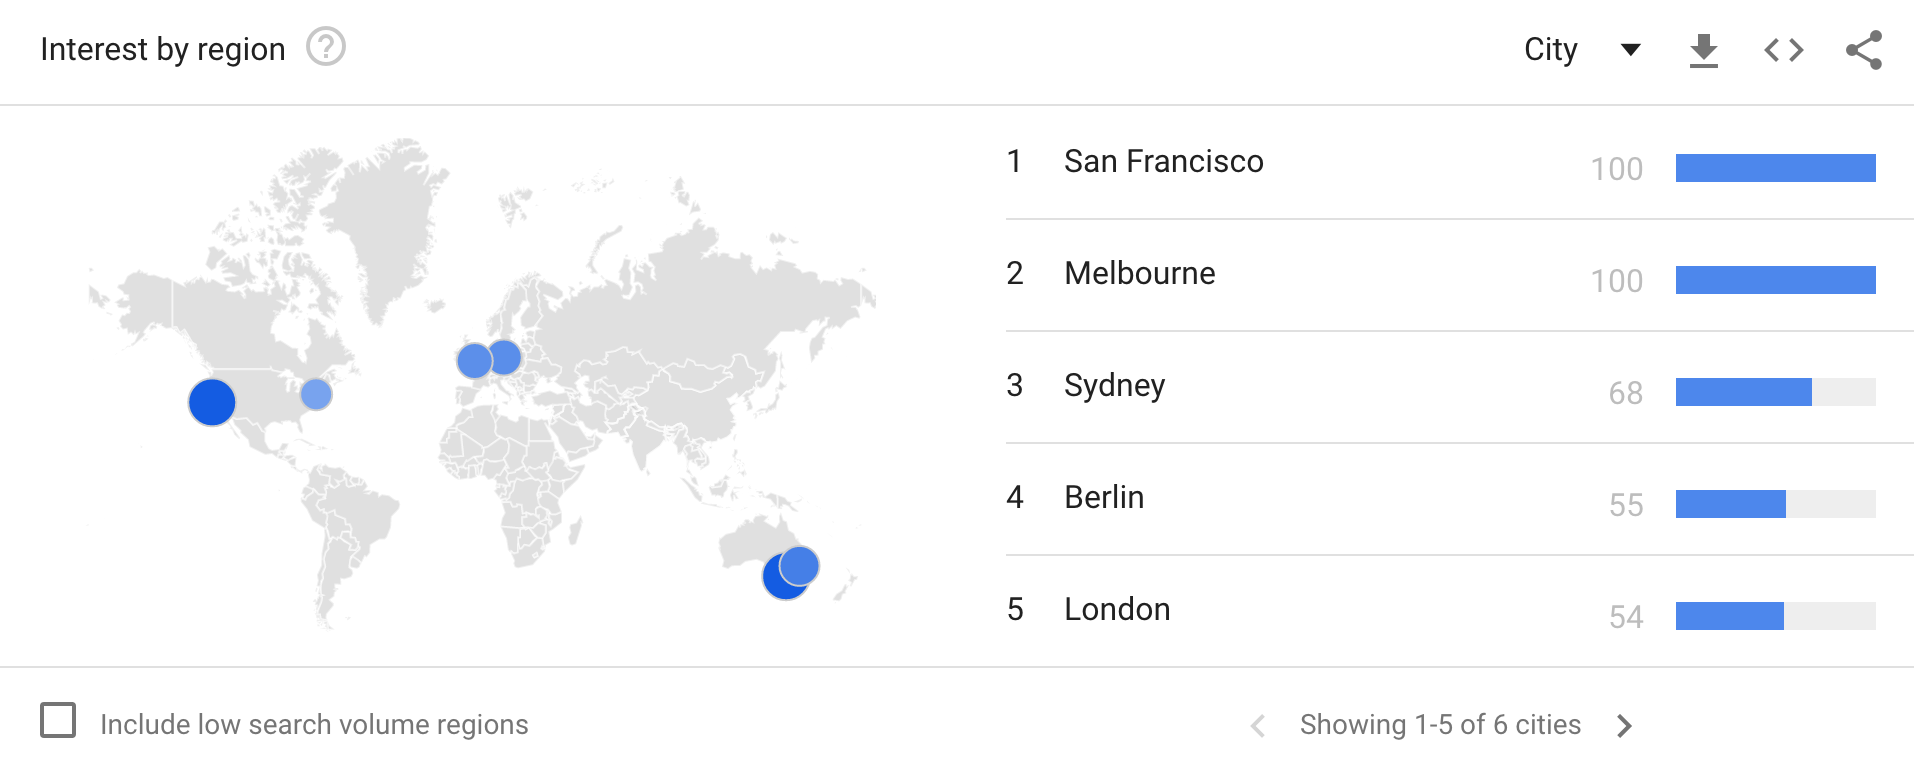Open the City dropdown selector

tap(1551, 50)
